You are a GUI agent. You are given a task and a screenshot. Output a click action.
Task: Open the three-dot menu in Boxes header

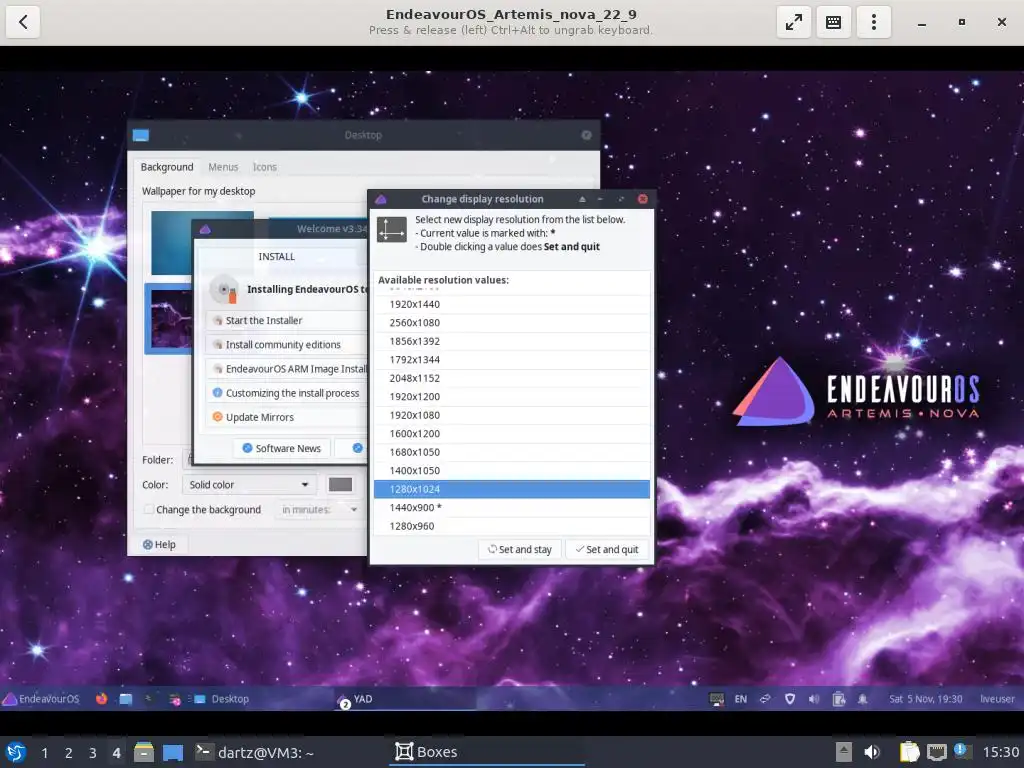click(873, 22)
